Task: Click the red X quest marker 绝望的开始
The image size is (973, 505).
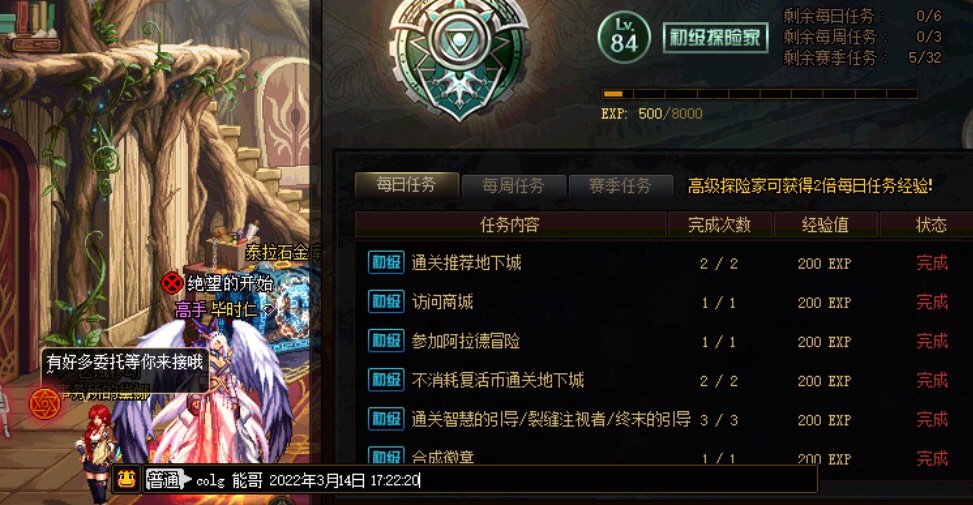Action: [x=172, y=284]
